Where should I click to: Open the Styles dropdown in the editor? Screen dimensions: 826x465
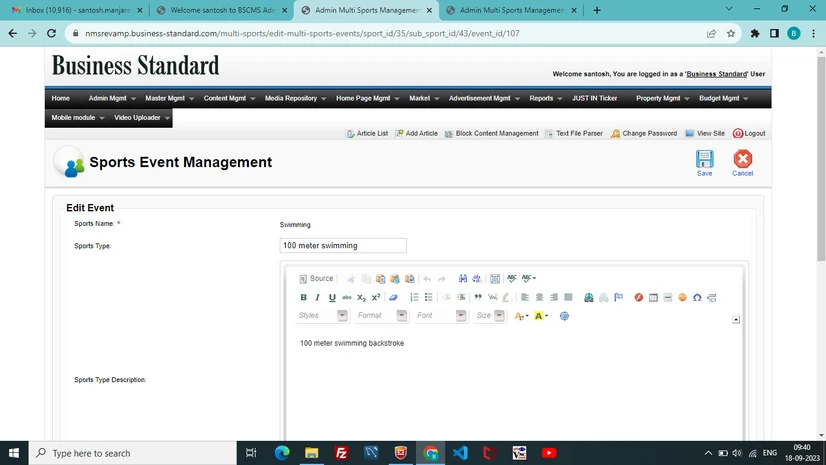[x=322, y=316]
